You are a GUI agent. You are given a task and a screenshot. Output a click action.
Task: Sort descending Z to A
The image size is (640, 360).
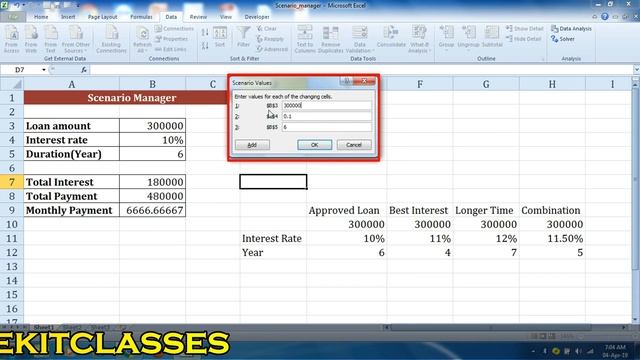click(205, 45)
